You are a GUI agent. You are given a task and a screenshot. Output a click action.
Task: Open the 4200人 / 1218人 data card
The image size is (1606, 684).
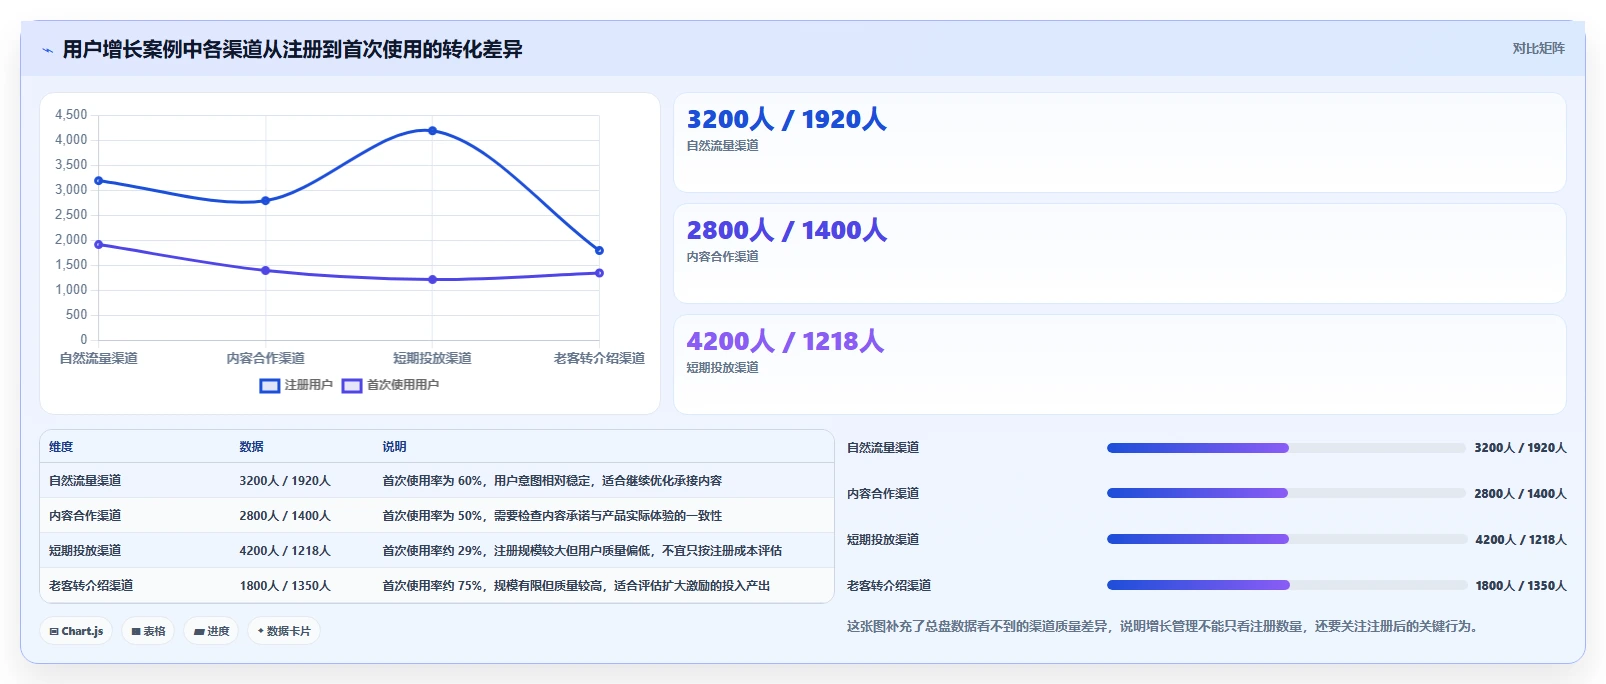pos(1120,365)
